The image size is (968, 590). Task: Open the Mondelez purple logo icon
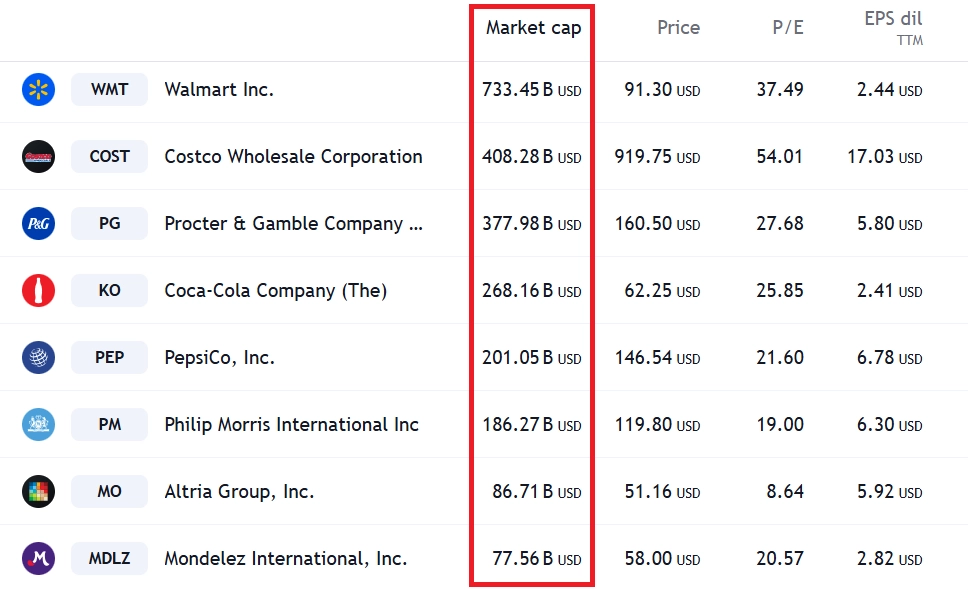point(38,559)
